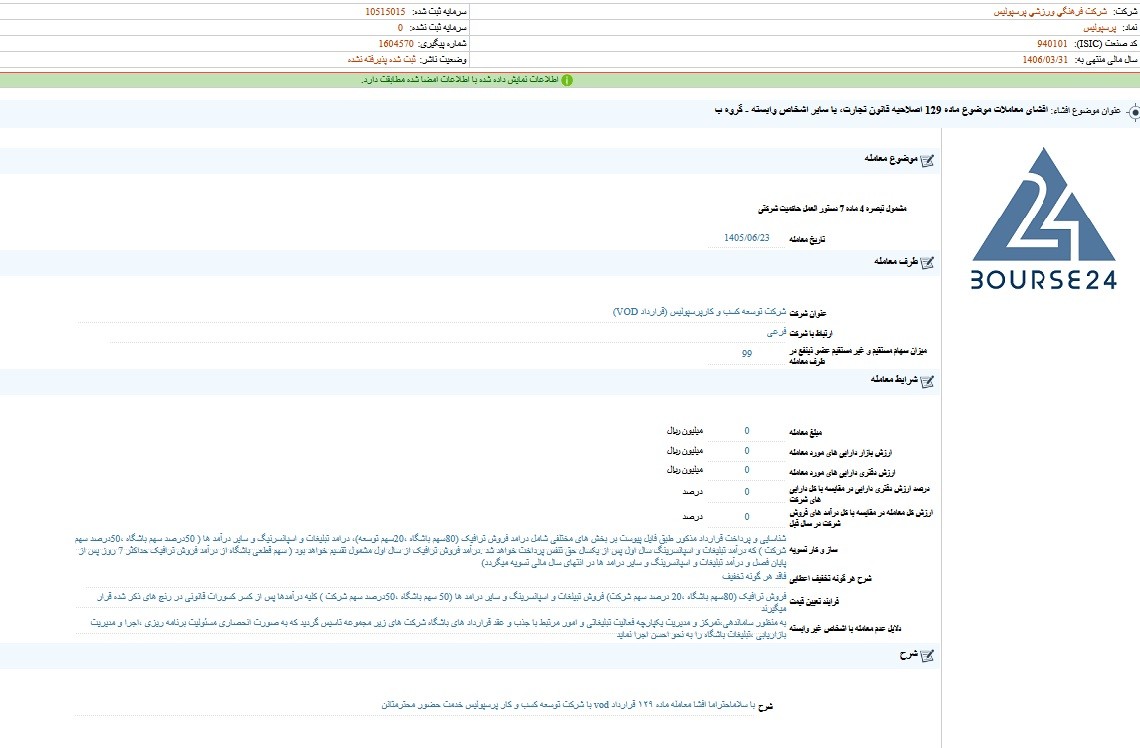Click درصد ارزش دفتری دارایی percentage value 0
Screen dimensions: 1140x748
click(x=747, y=492)
